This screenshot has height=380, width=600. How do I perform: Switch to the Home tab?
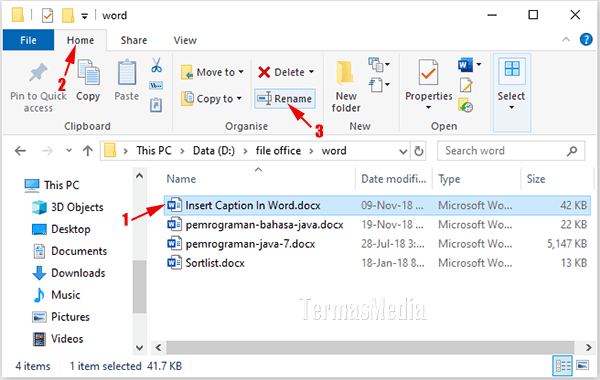tap(80, 40)
